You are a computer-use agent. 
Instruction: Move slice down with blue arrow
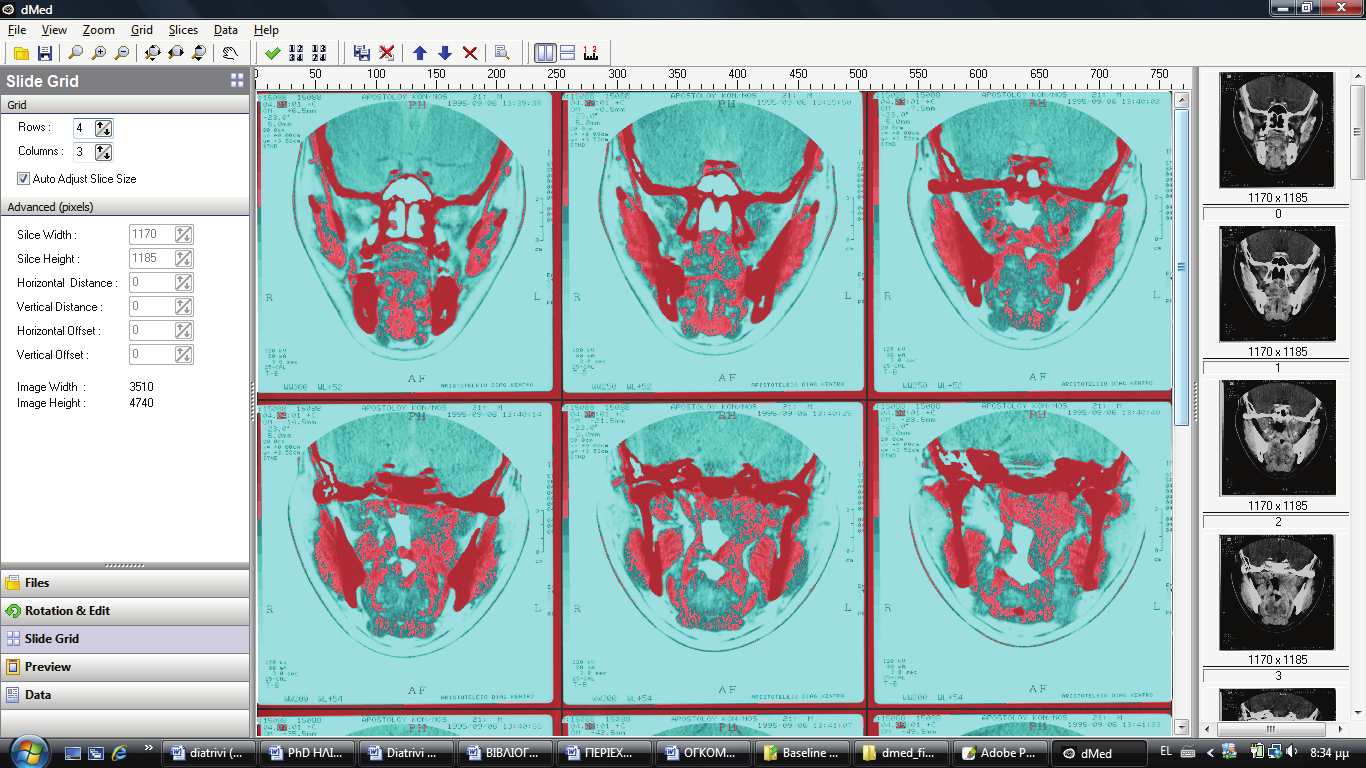click(445, 53)
